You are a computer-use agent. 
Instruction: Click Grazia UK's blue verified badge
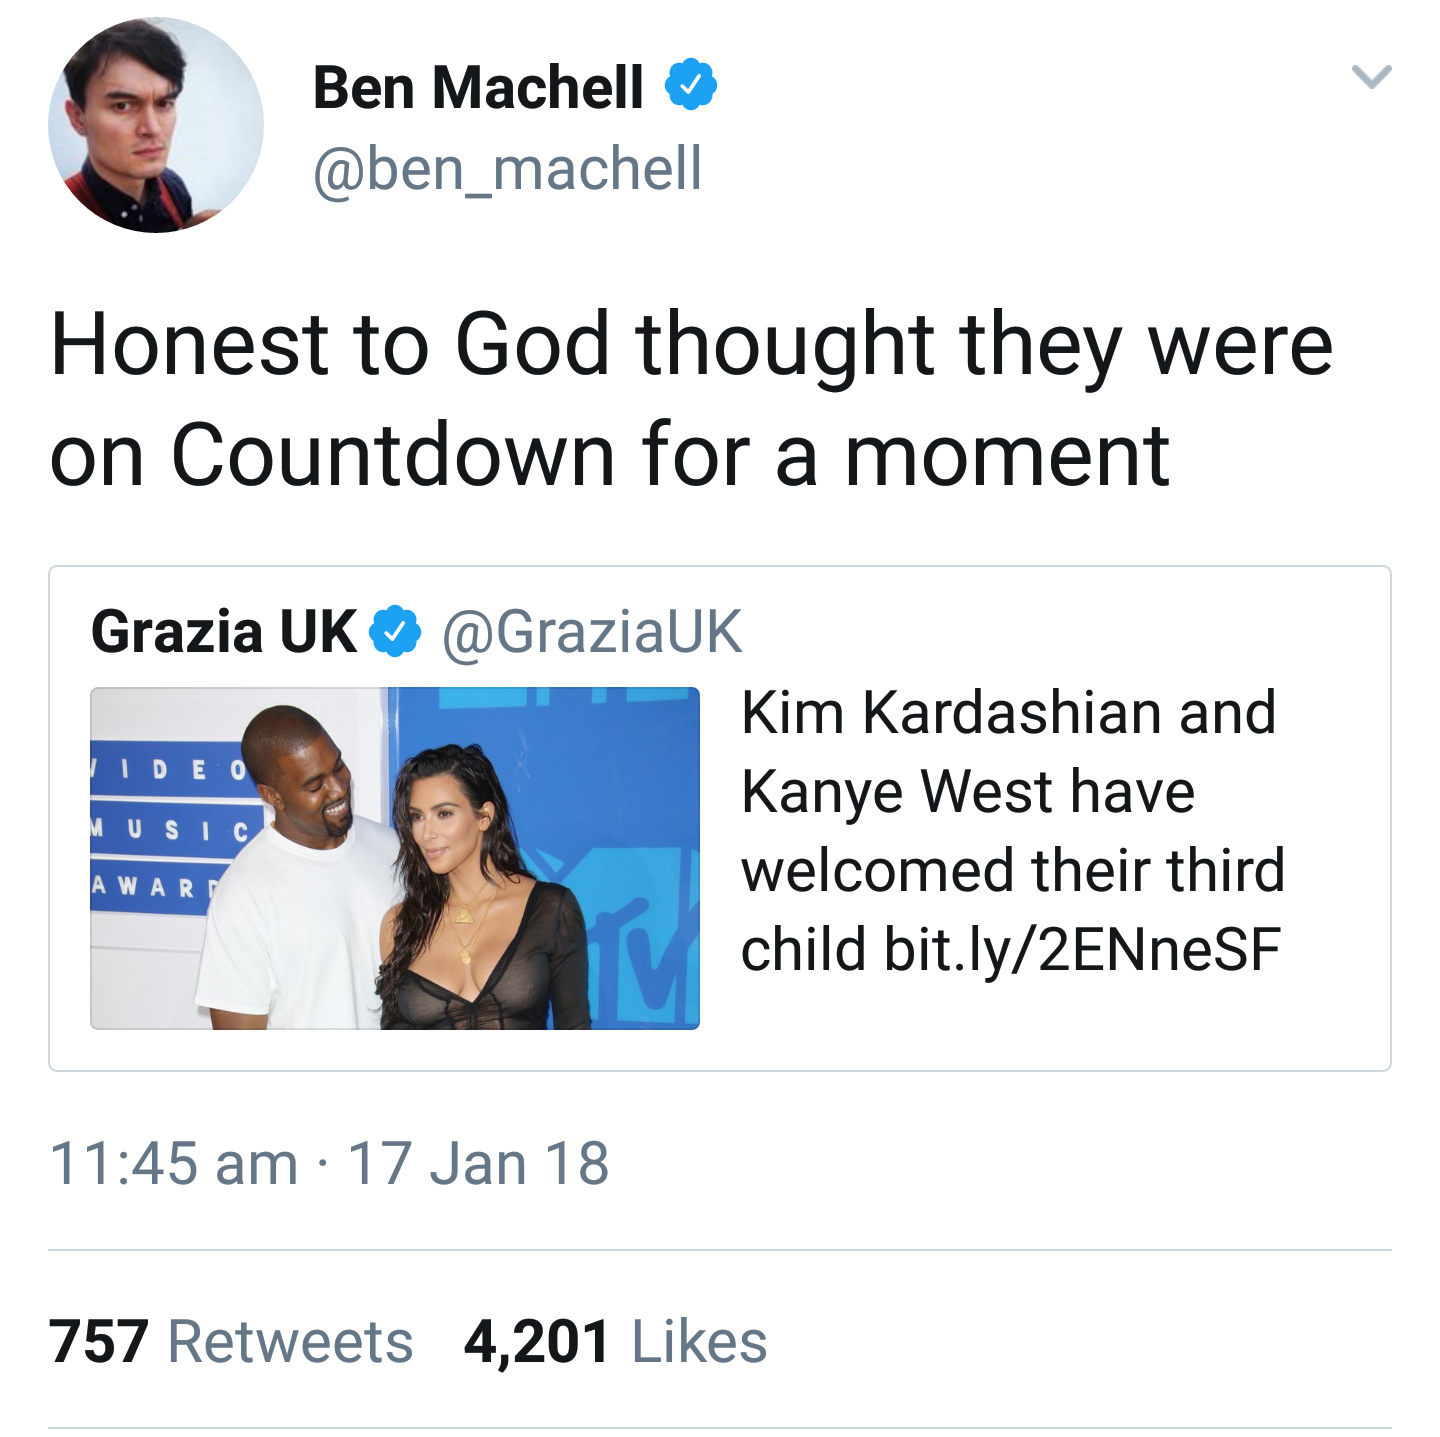(x=396, y=631)
